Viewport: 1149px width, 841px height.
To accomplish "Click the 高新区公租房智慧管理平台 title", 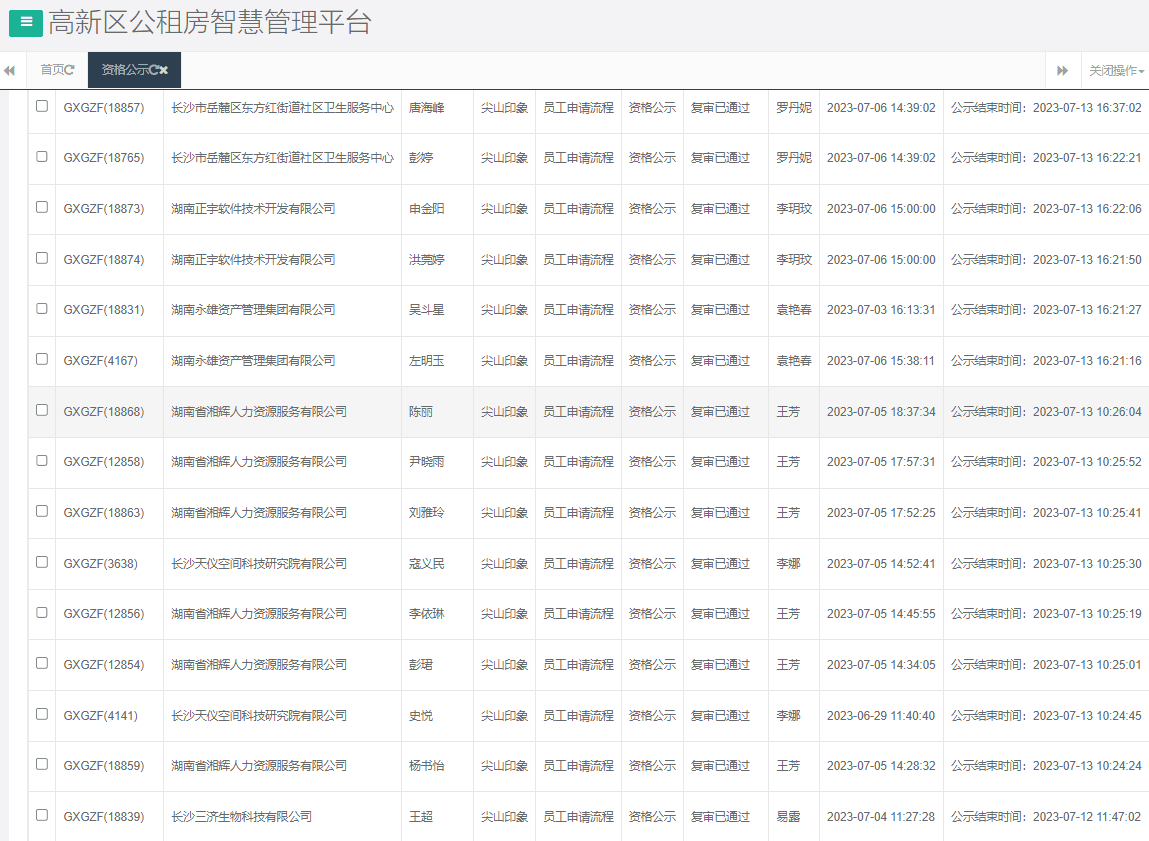I will click(210, 23).
